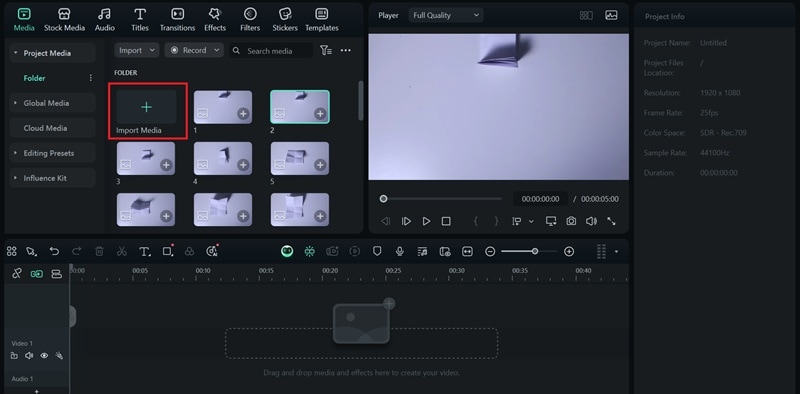
Task: Open the media filter sort icon
Action: click(326, 50)
